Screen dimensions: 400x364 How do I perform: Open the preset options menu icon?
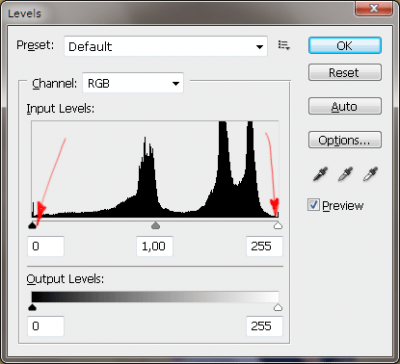pyautogui.click(x=284, y=45)
